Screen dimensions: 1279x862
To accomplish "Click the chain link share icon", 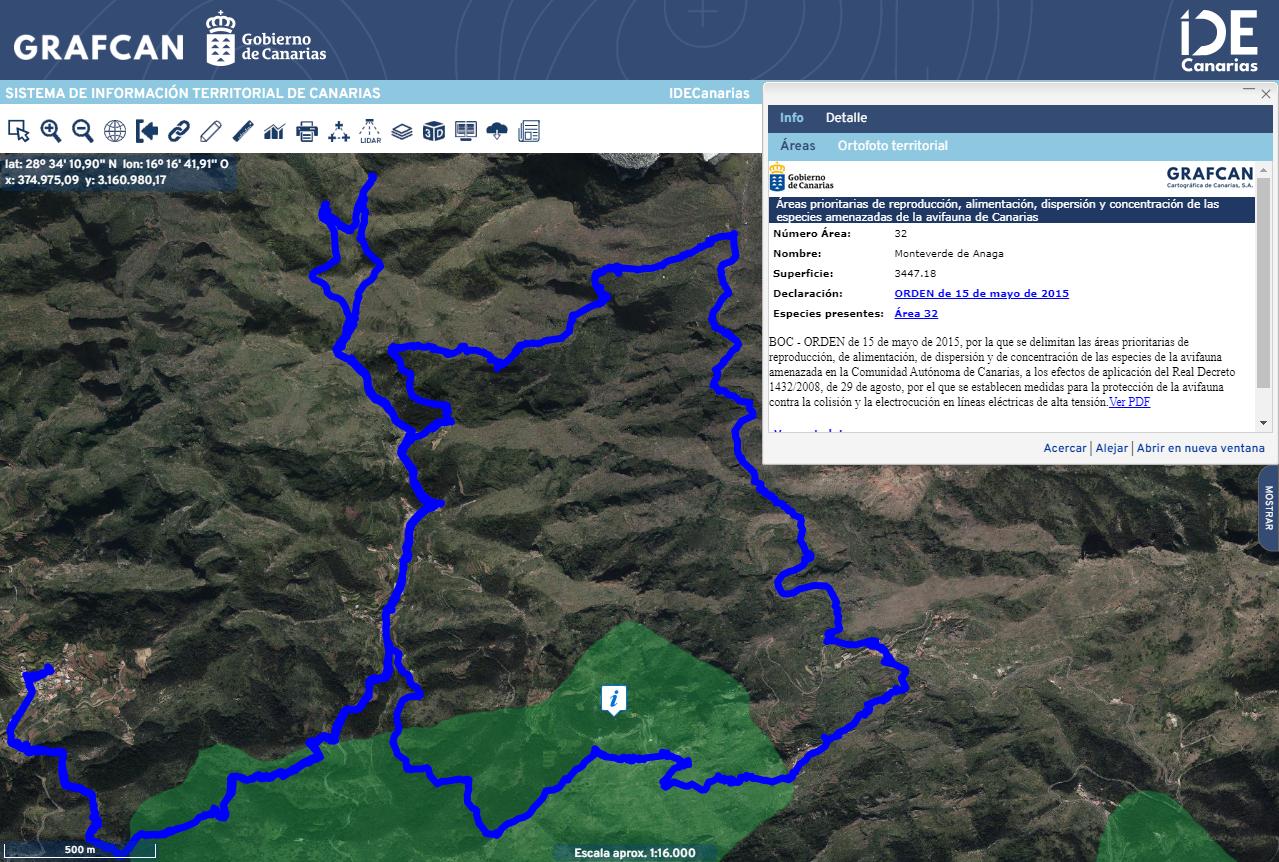I will coord(179,131).
